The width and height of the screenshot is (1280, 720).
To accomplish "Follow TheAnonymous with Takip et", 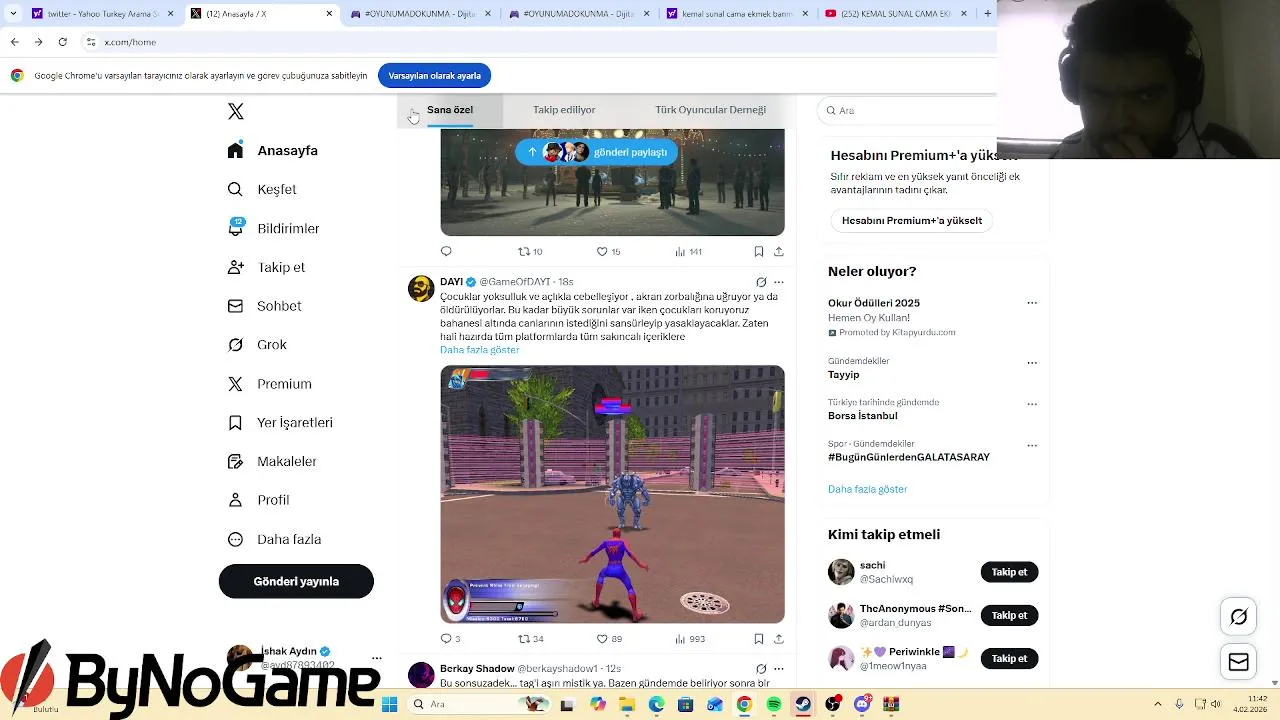I will (1009, 615).
